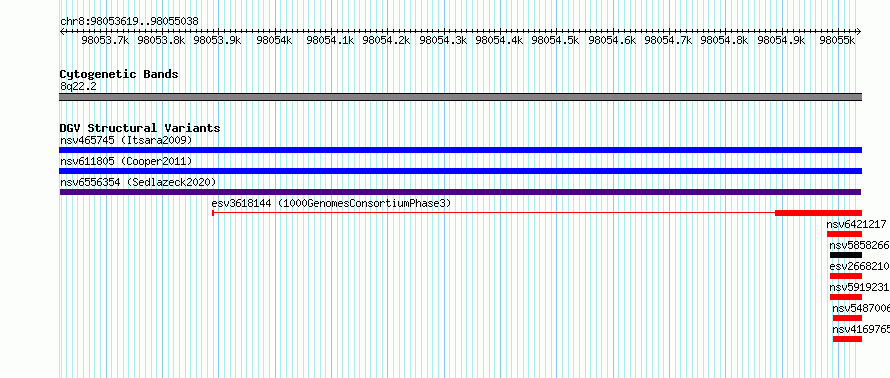890x378 pixels.
Task: Click the 98054.5k ruler tick label
Action: [x=555, y=40]
